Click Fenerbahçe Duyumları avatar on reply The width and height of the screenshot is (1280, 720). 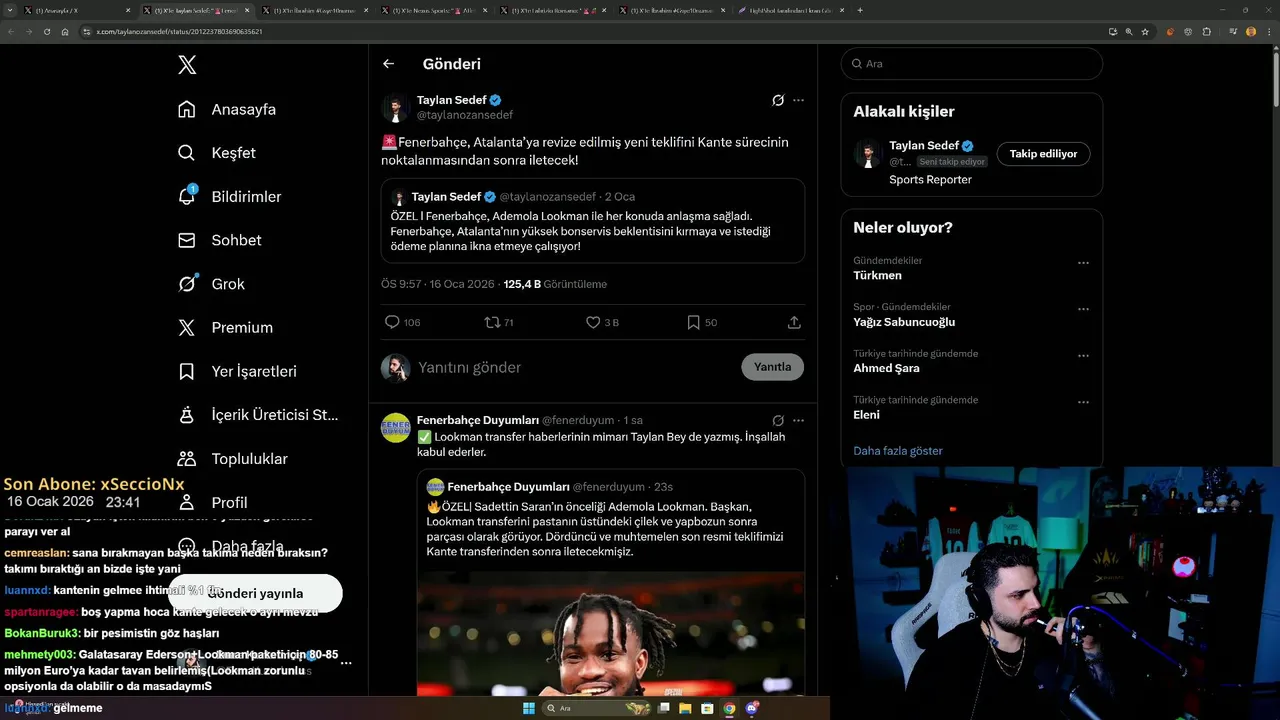point(396,428)
